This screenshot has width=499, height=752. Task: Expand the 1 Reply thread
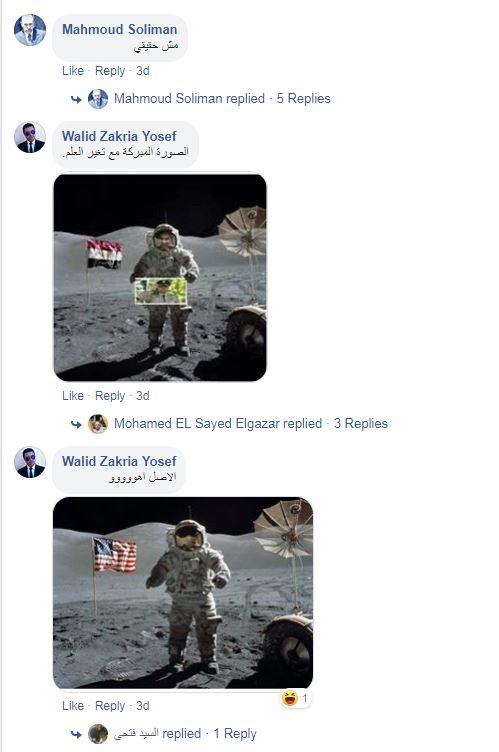235,734
